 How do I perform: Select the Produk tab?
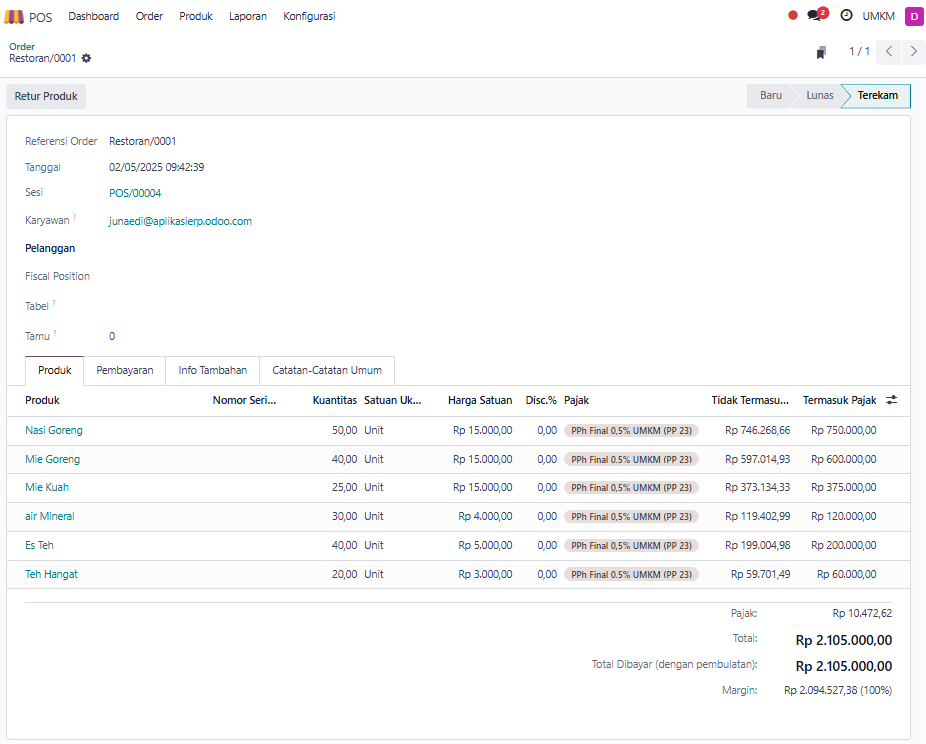tap(54, 371)
